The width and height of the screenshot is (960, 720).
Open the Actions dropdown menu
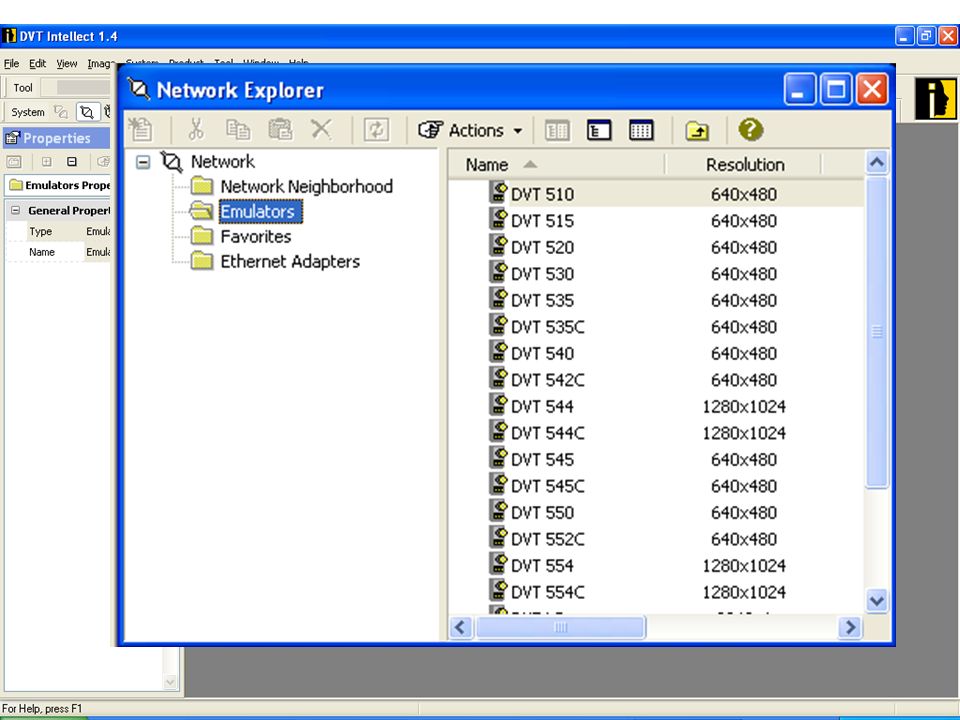click(x=470, y=130)
